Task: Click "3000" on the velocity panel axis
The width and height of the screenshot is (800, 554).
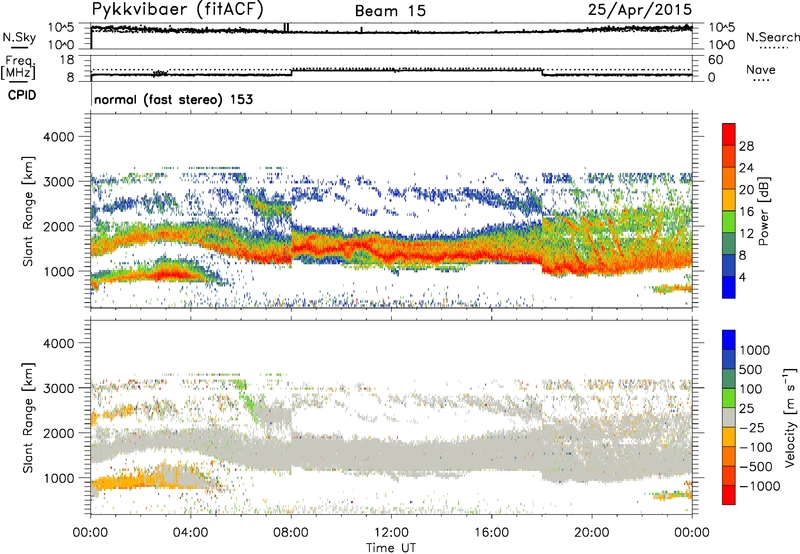Action: coord(59,388)
